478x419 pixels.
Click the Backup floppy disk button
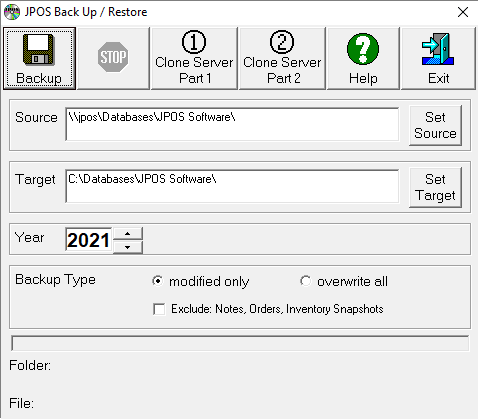coord(39,59)
